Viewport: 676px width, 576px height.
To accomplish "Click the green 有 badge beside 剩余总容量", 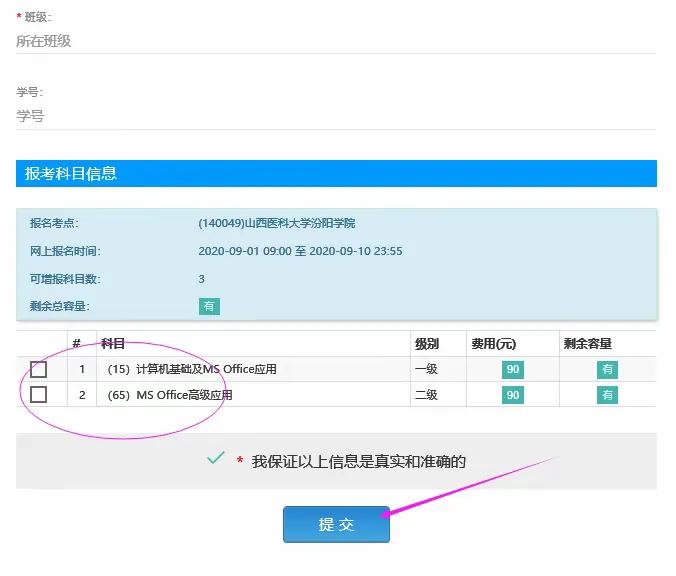I will (x=209, y=306).
